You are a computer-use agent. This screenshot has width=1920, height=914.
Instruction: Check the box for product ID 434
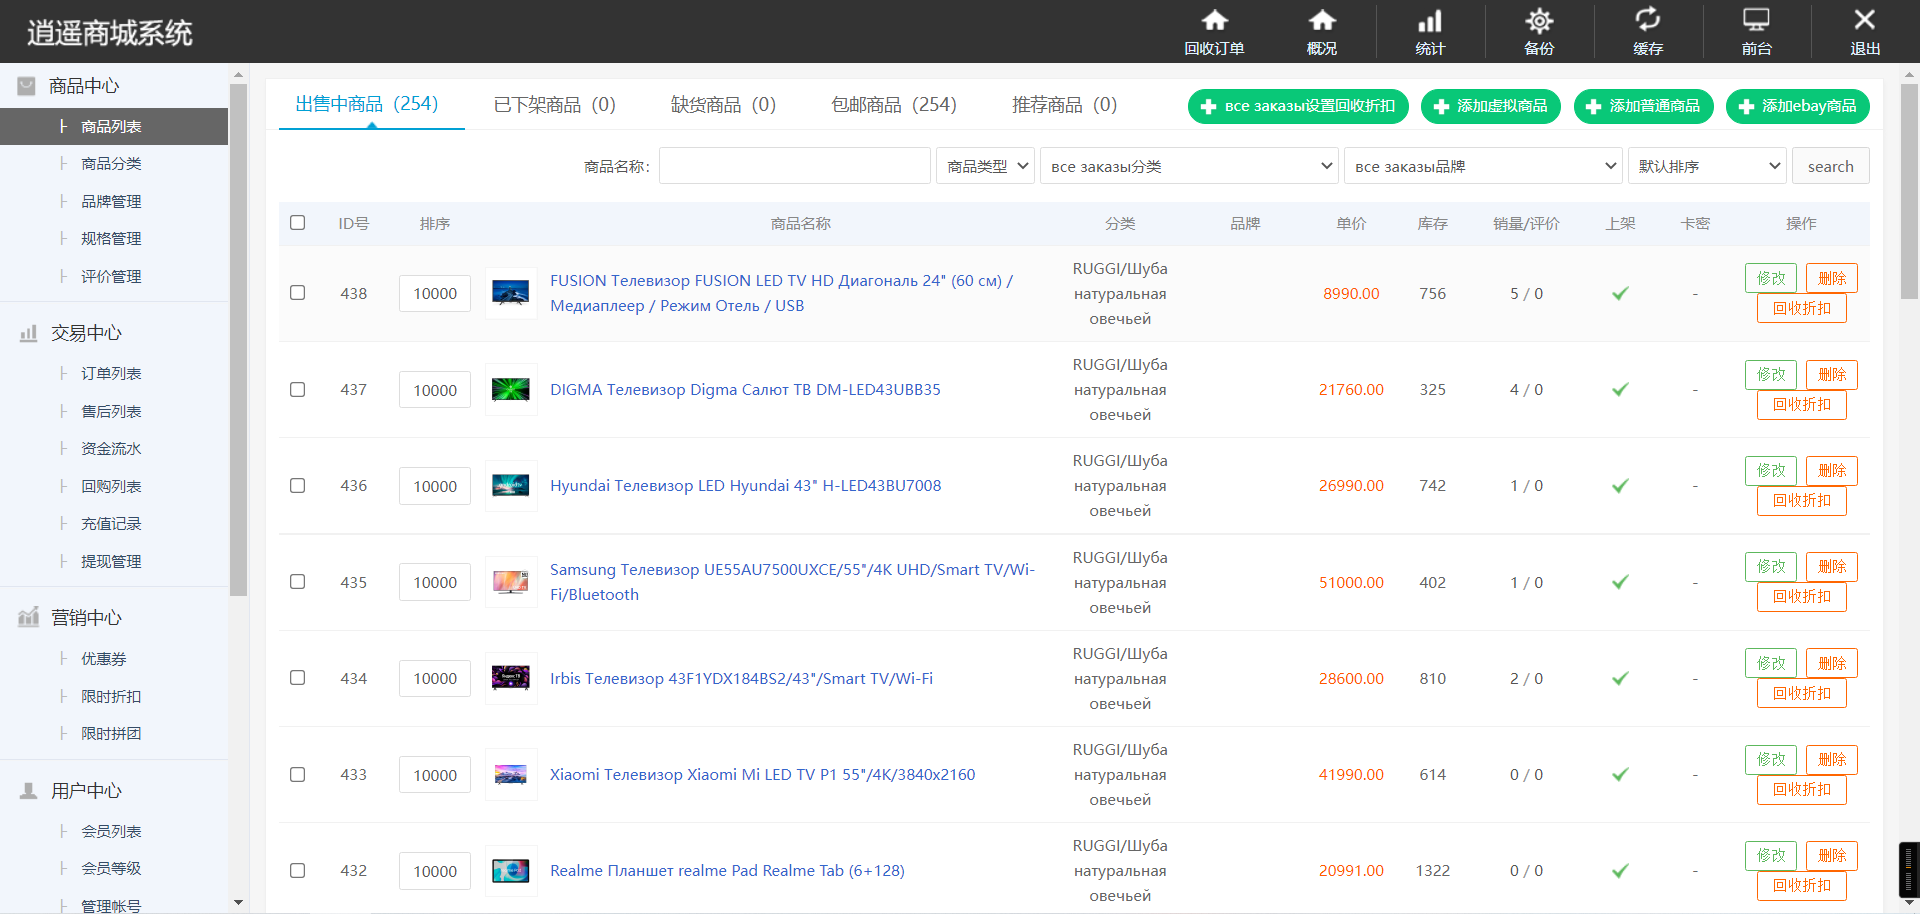(x=297, y=678)
